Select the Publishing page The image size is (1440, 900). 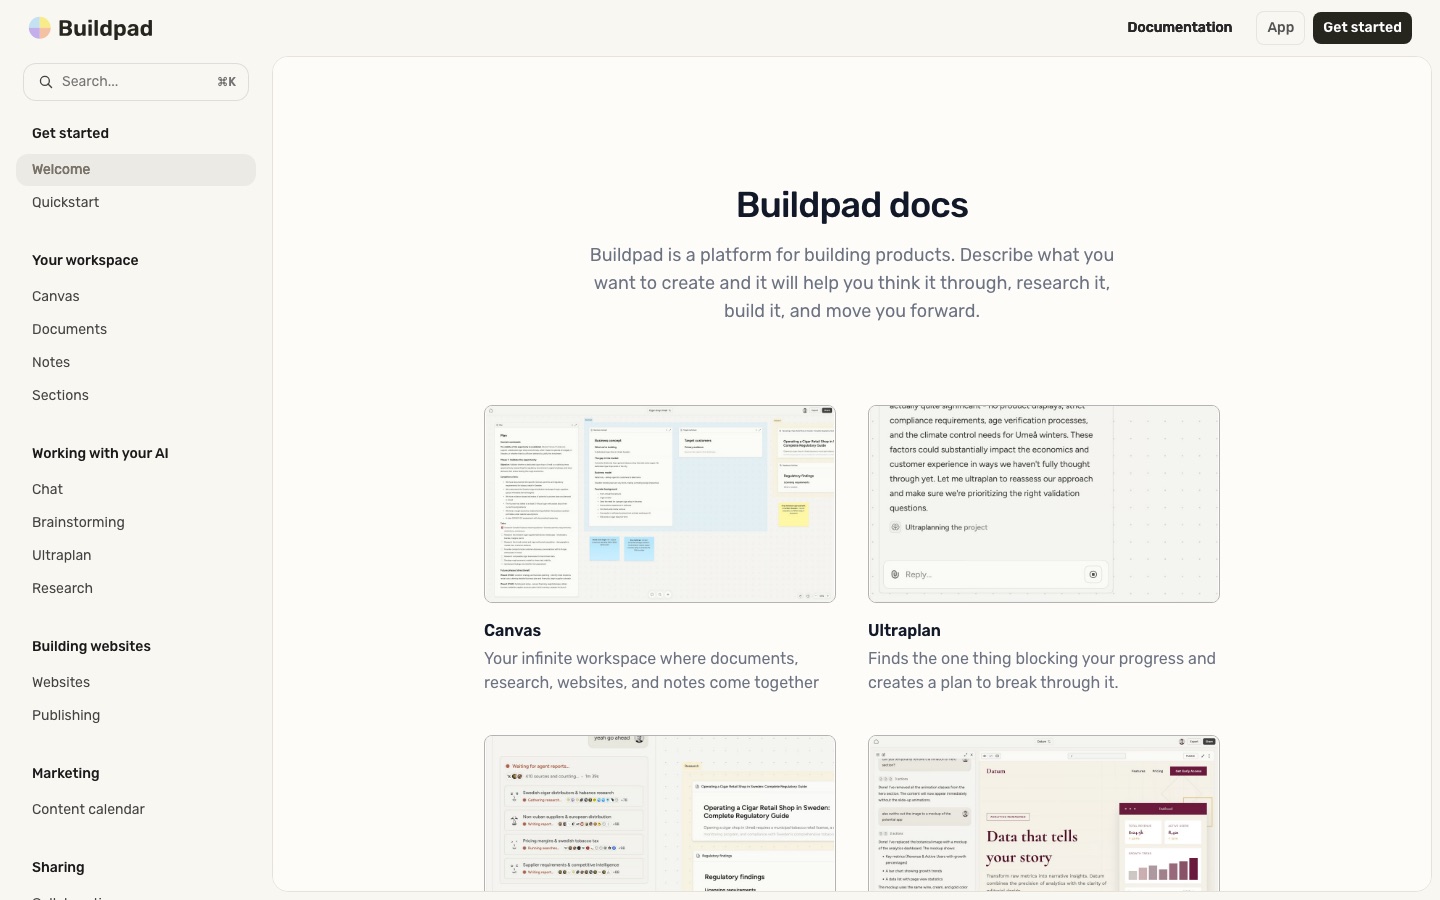coord(66,716)
